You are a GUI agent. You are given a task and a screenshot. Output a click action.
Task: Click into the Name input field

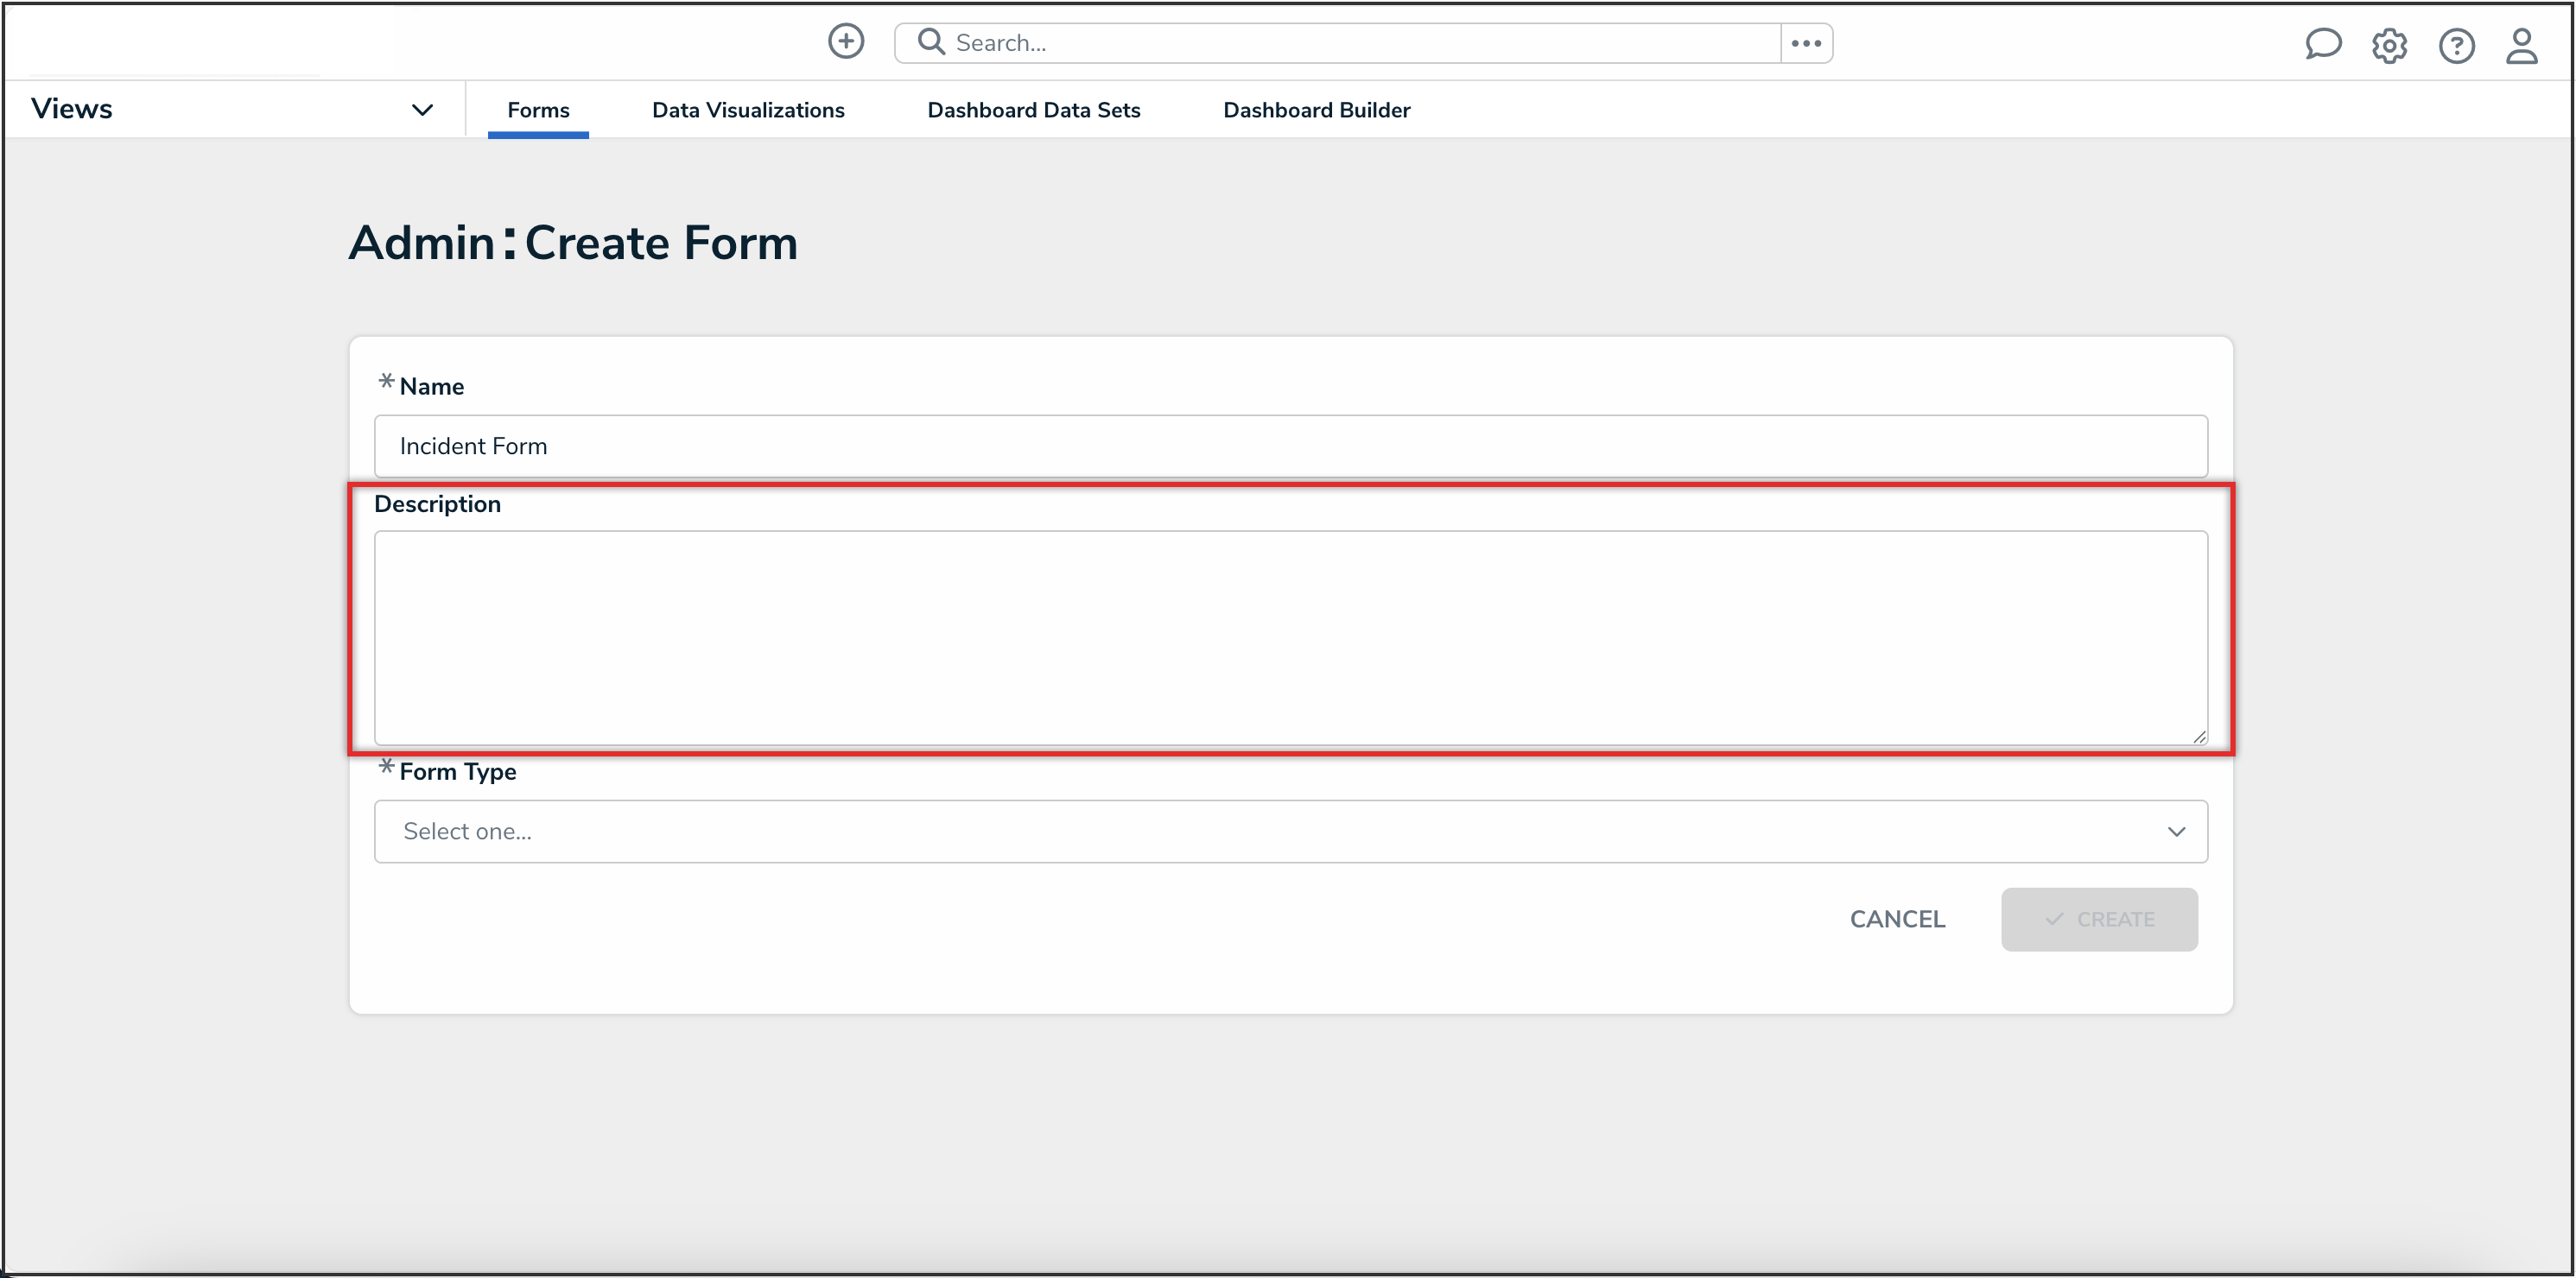(1290, 446)
